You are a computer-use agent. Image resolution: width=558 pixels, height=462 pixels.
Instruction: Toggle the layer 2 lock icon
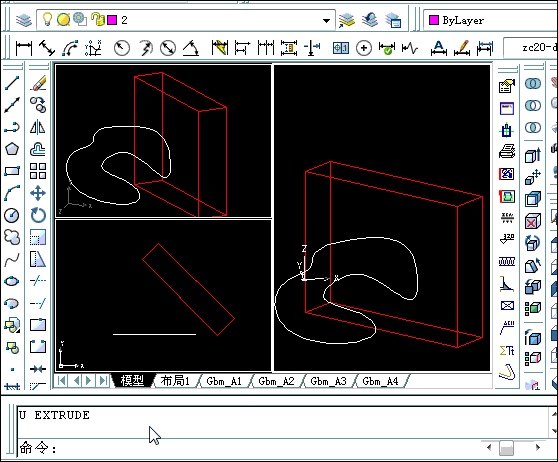click(97, 19)
